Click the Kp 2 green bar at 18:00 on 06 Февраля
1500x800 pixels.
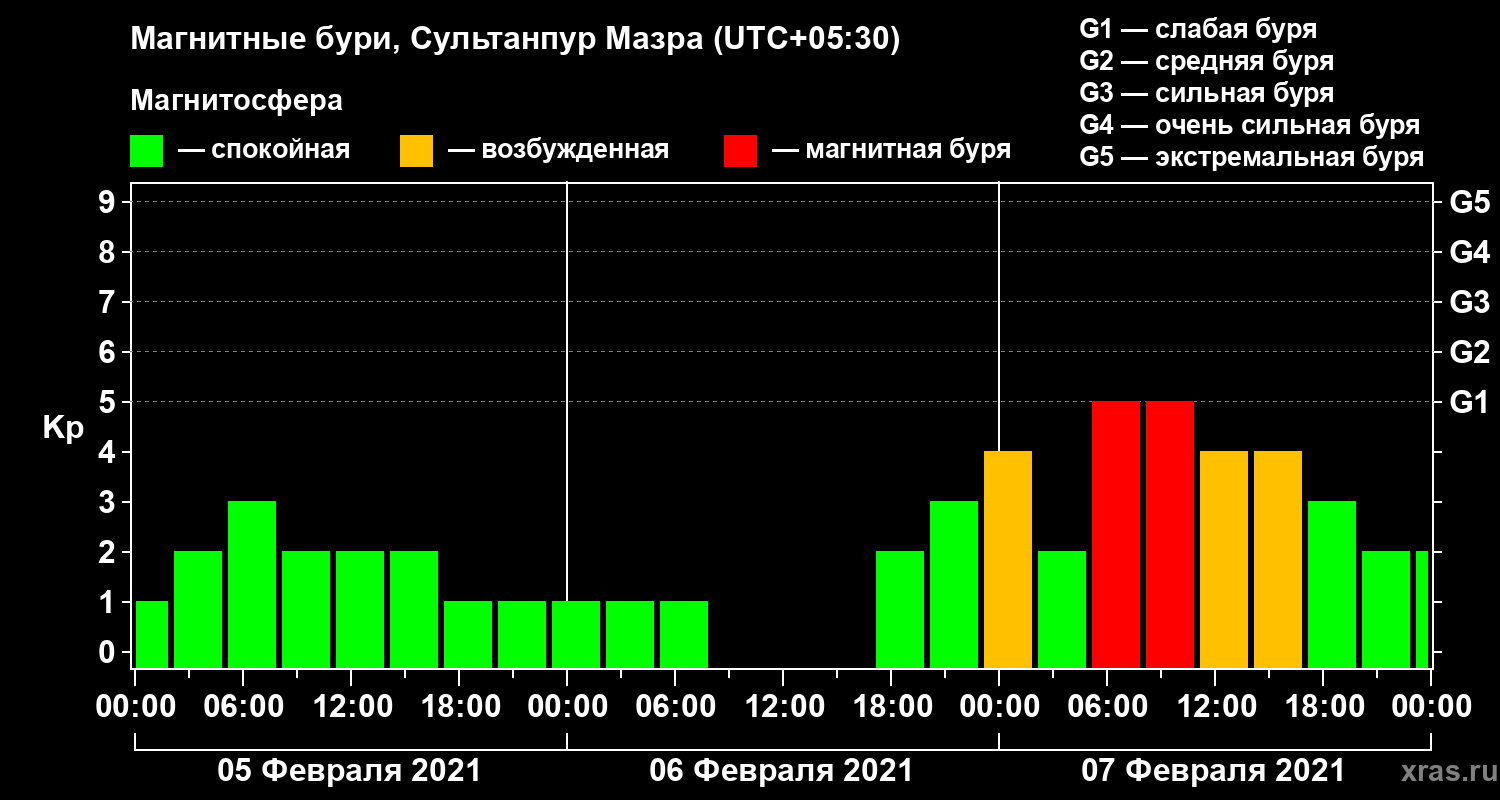coord(900,610)
